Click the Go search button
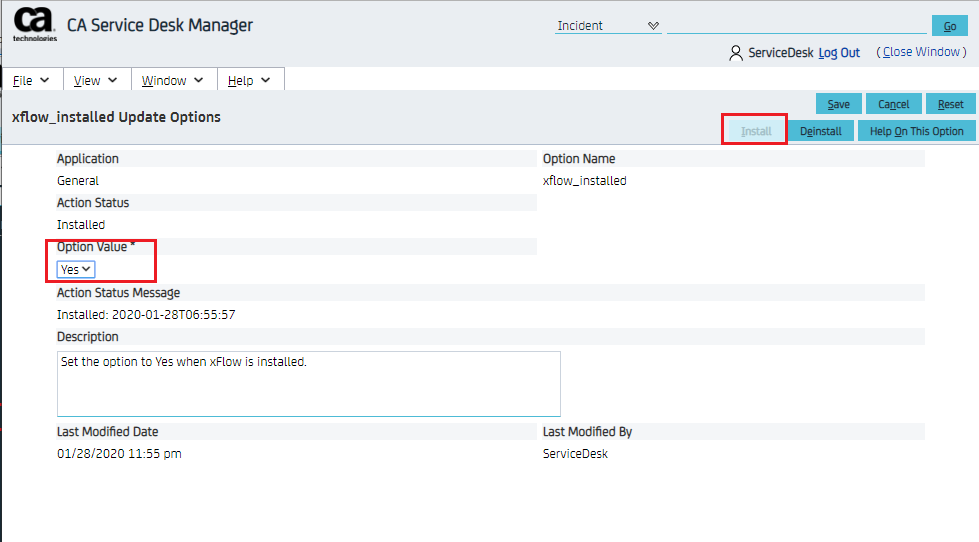979x542 pixels. [950, 26]
